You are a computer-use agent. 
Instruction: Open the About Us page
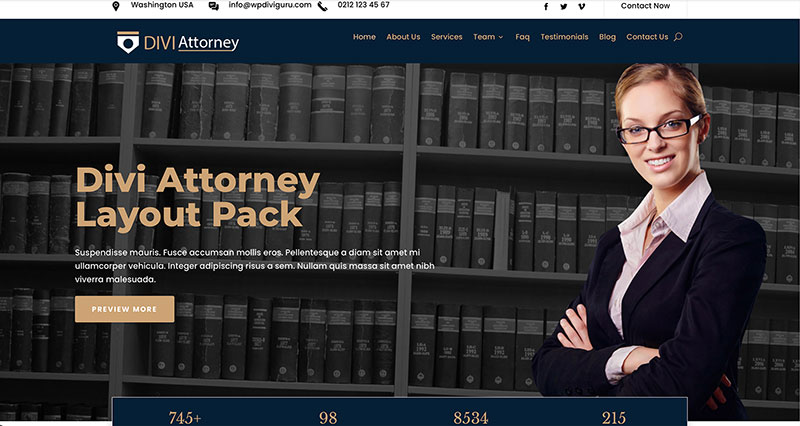[x=403, y=37]
